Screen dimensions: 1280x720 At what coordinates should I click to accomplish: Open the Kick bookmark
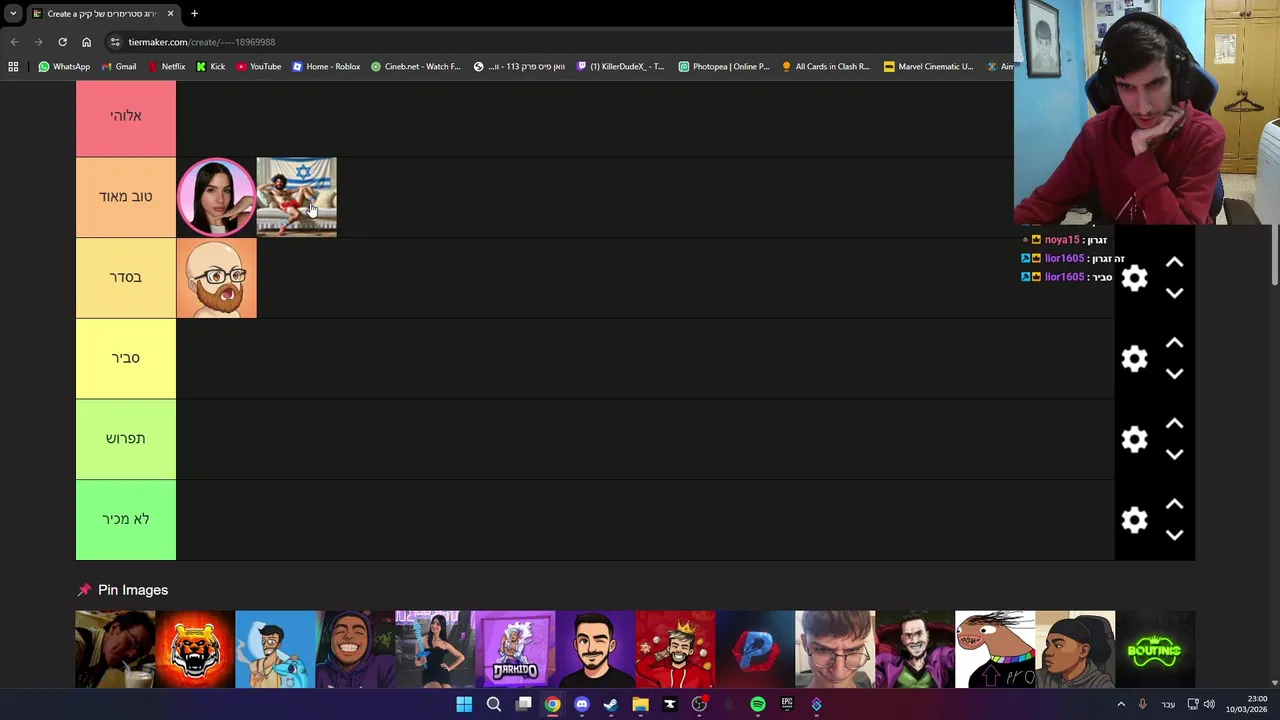coord(210,67)
